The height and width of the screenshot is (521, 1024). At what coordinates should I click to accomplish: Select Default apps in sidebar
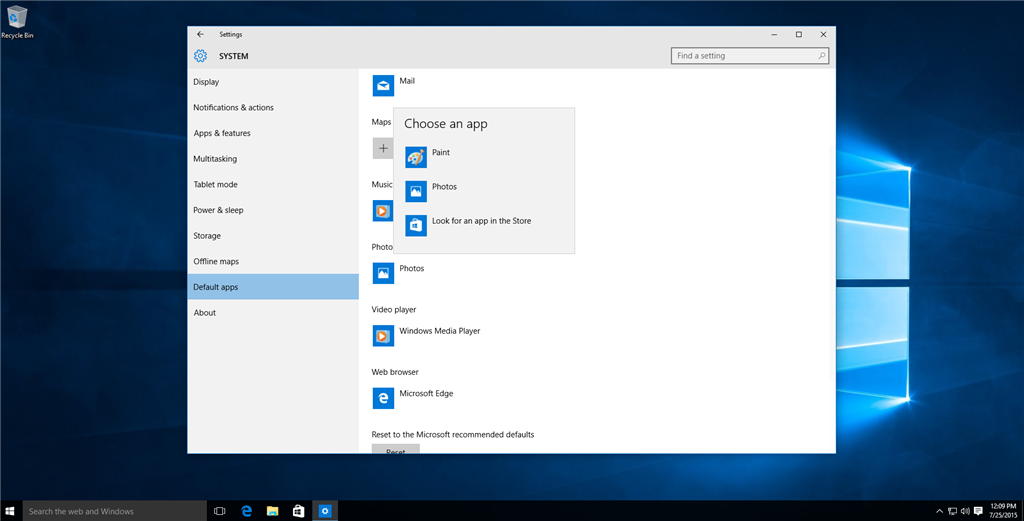pyautogui.click(x=273, y=287)
